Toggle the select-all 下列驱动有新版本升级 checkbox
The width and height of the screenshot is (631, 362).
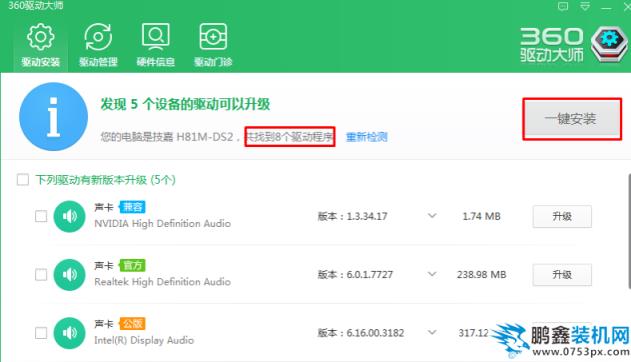23,179
